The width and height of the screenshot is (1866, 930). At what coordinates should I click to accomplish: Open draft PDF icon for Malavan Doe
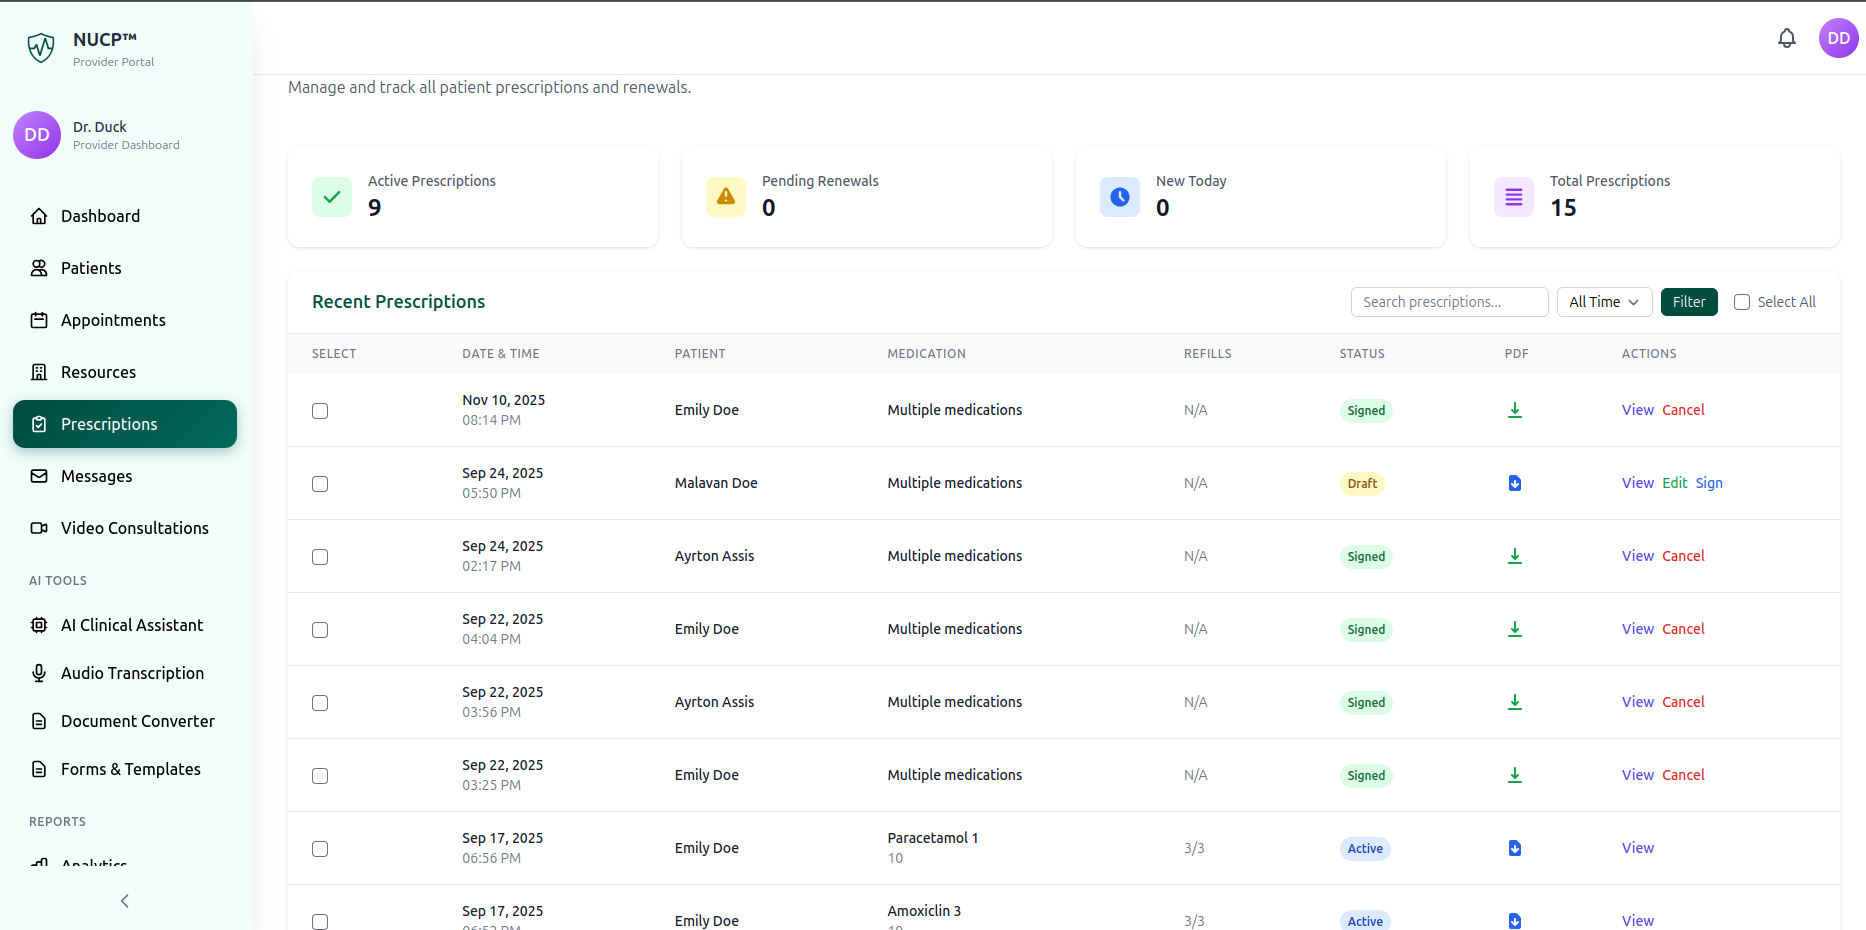click(x=1514, y=483)
